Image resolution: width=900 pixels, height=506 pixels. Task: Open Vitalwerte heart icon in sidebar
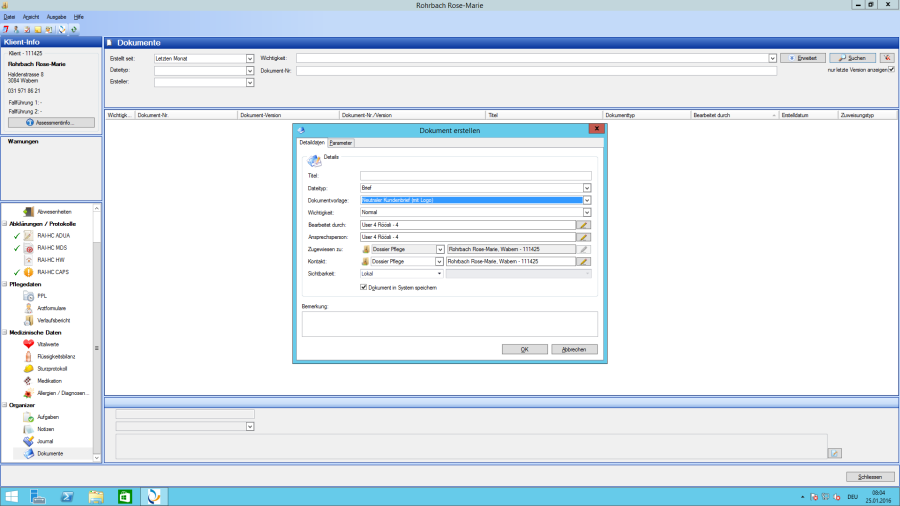pyautogui.click(x=29, y=344)
